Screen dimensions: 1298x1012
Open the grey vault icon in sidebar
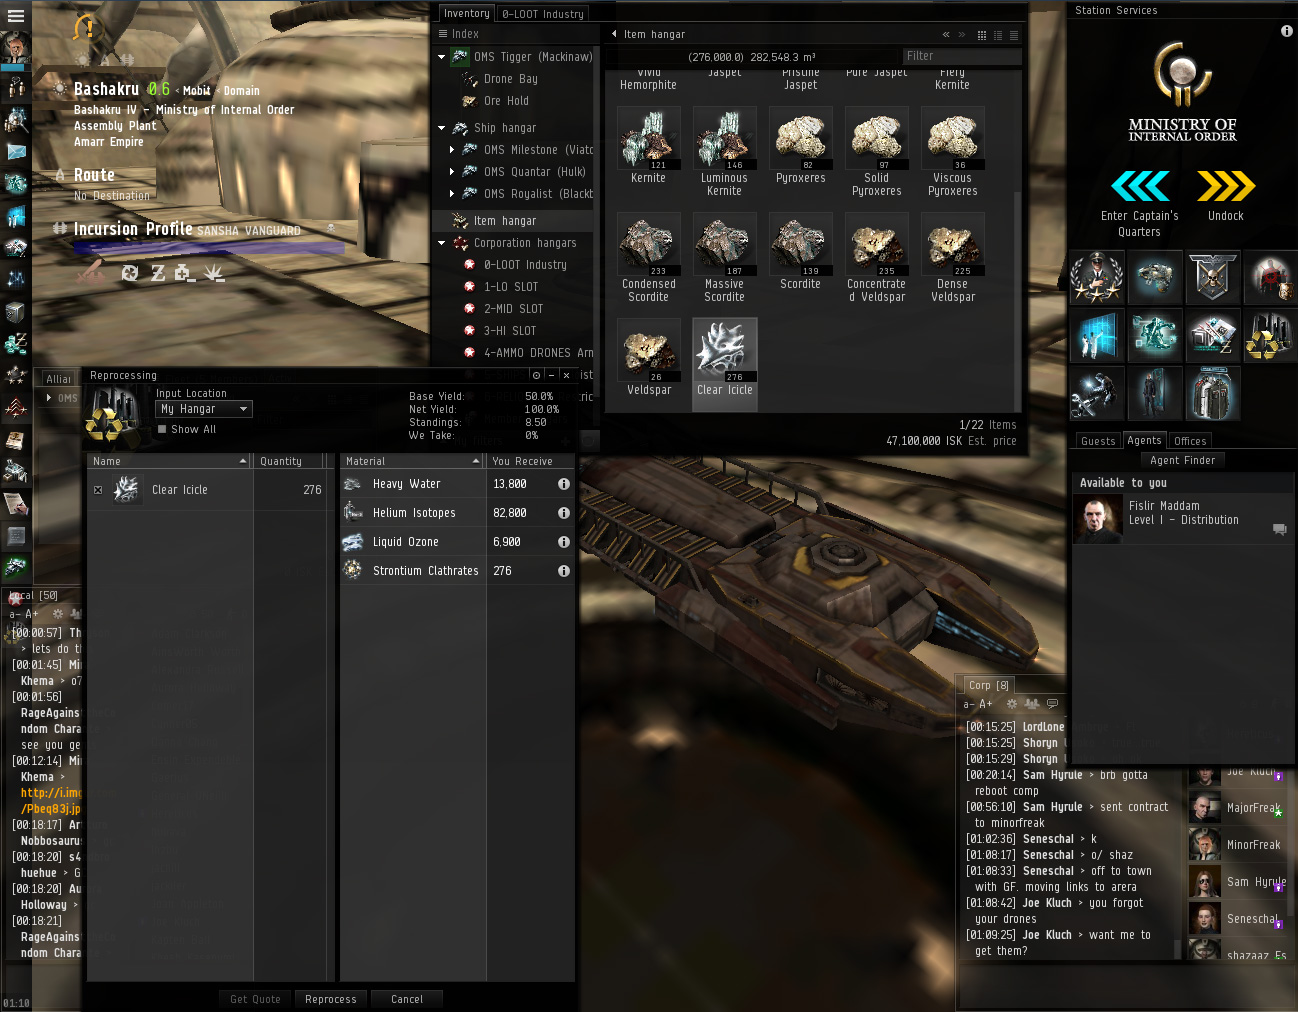[16, 312]
